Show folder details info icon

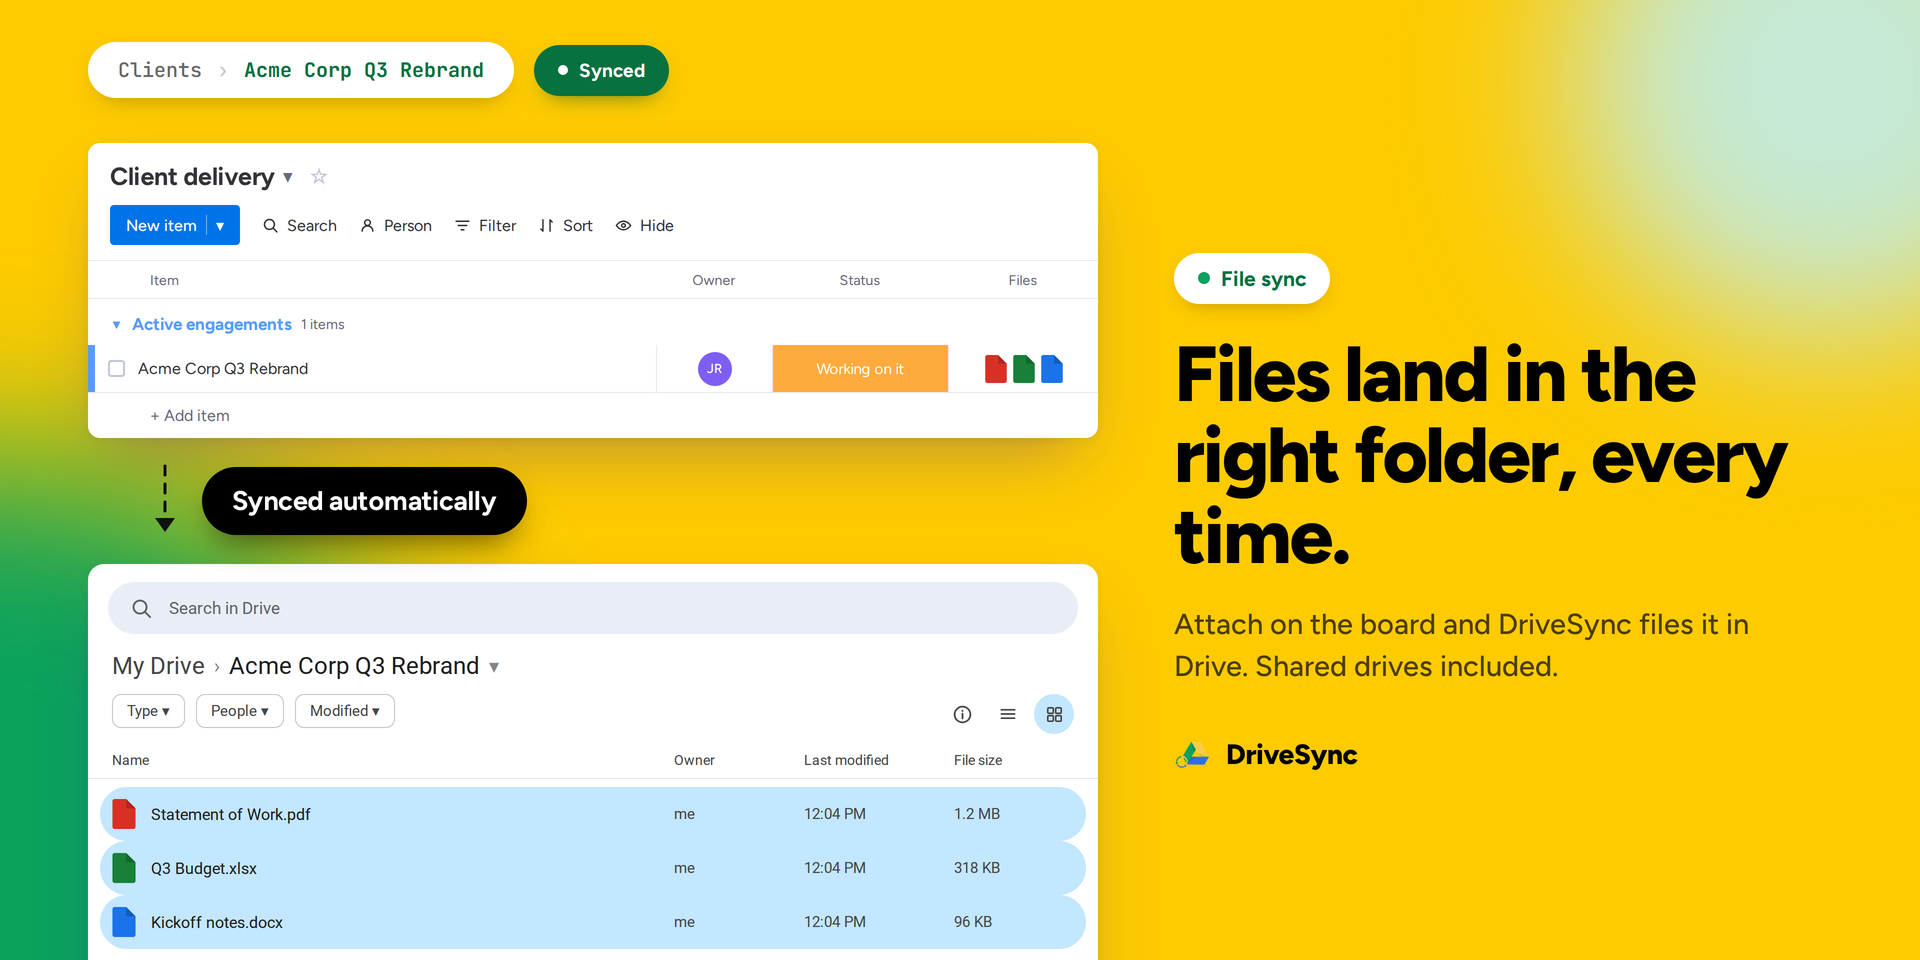963,714
